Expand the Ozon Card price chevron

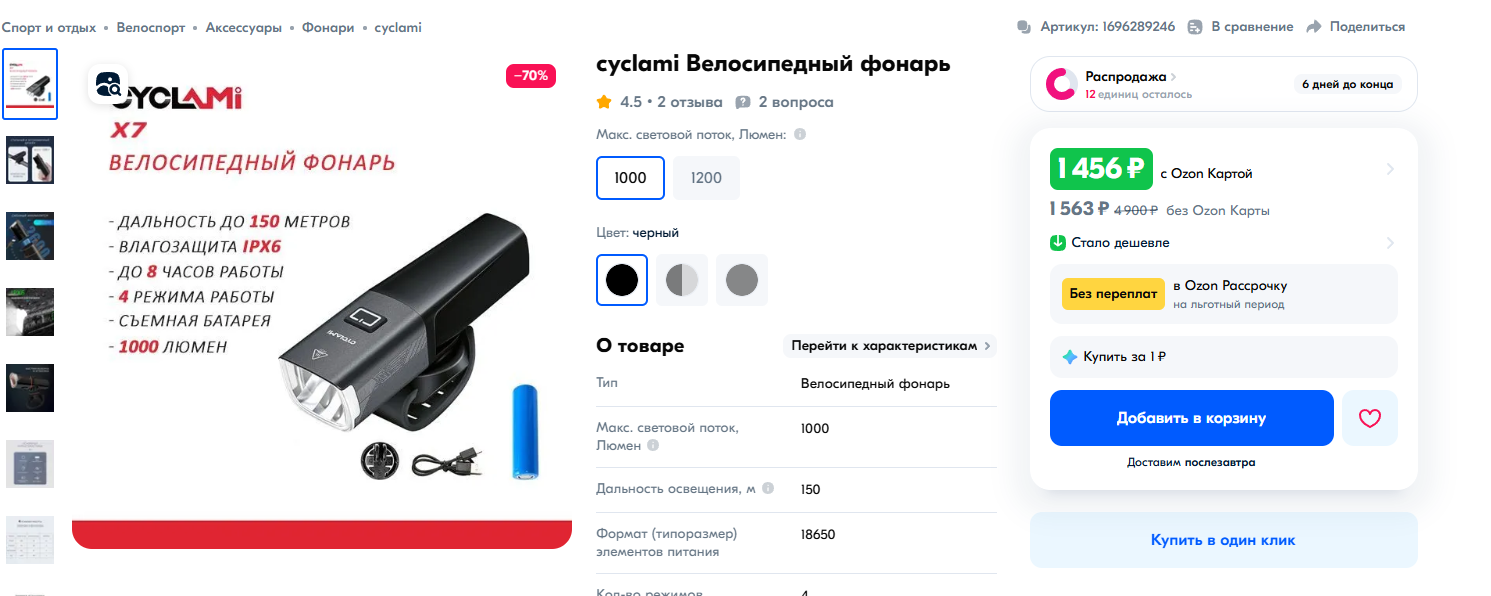coord(1390,169)
